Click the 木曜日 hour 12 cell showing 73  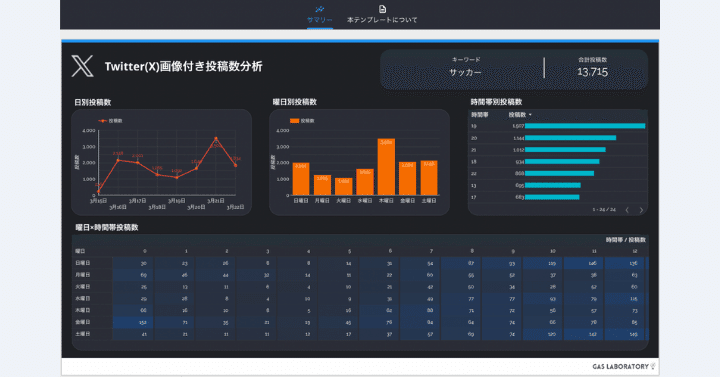(x=625, y=311)
